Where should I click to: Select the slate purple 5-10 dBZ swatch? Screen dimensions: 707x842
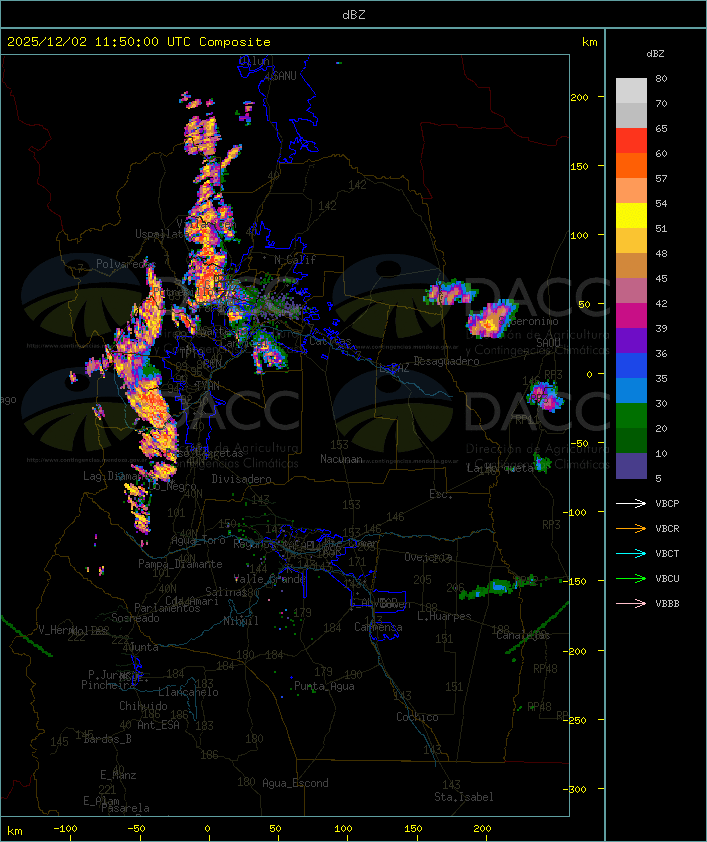(x=631, y=466)
